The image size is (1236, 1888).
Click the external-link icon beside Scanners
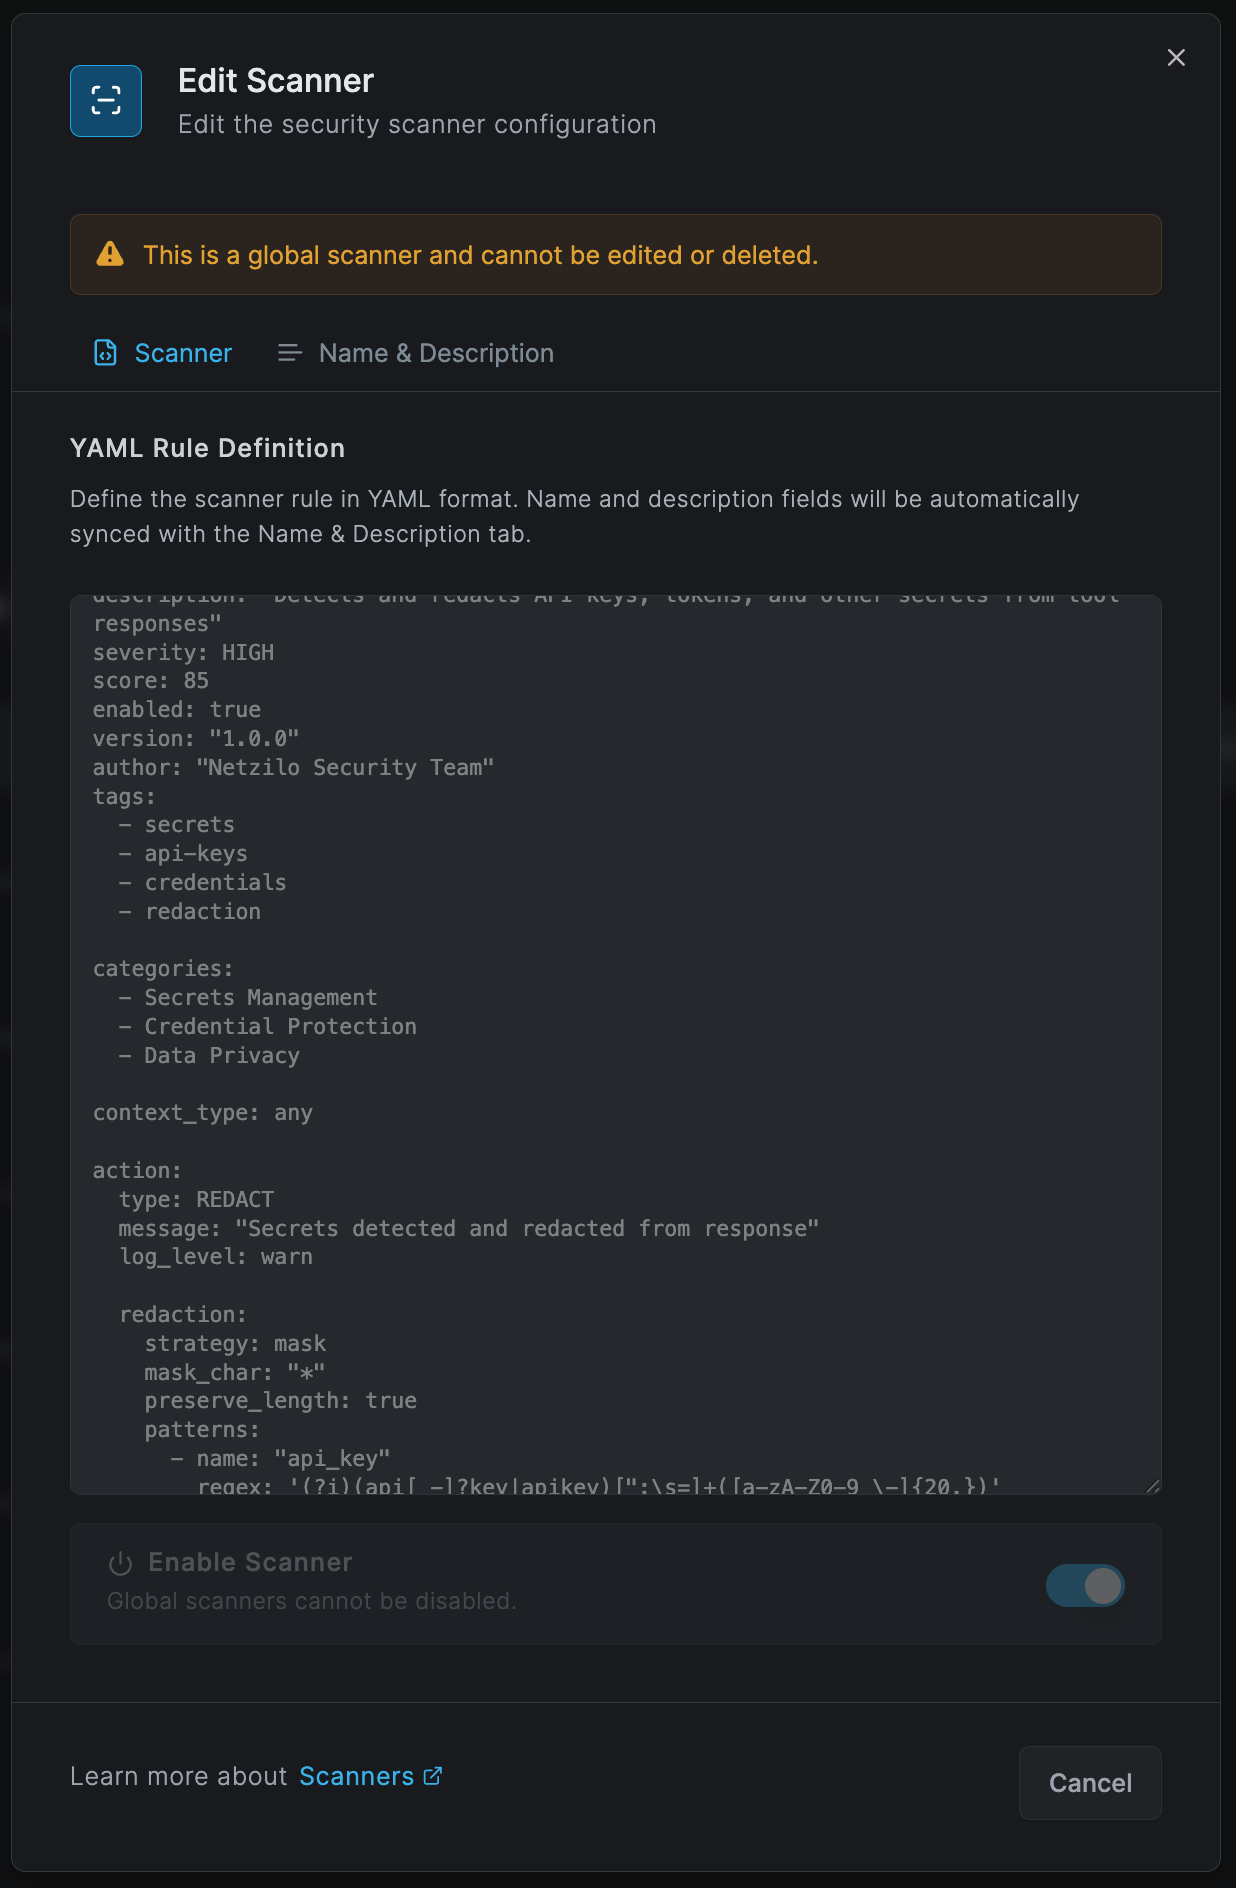click(x=432, y=1775)
